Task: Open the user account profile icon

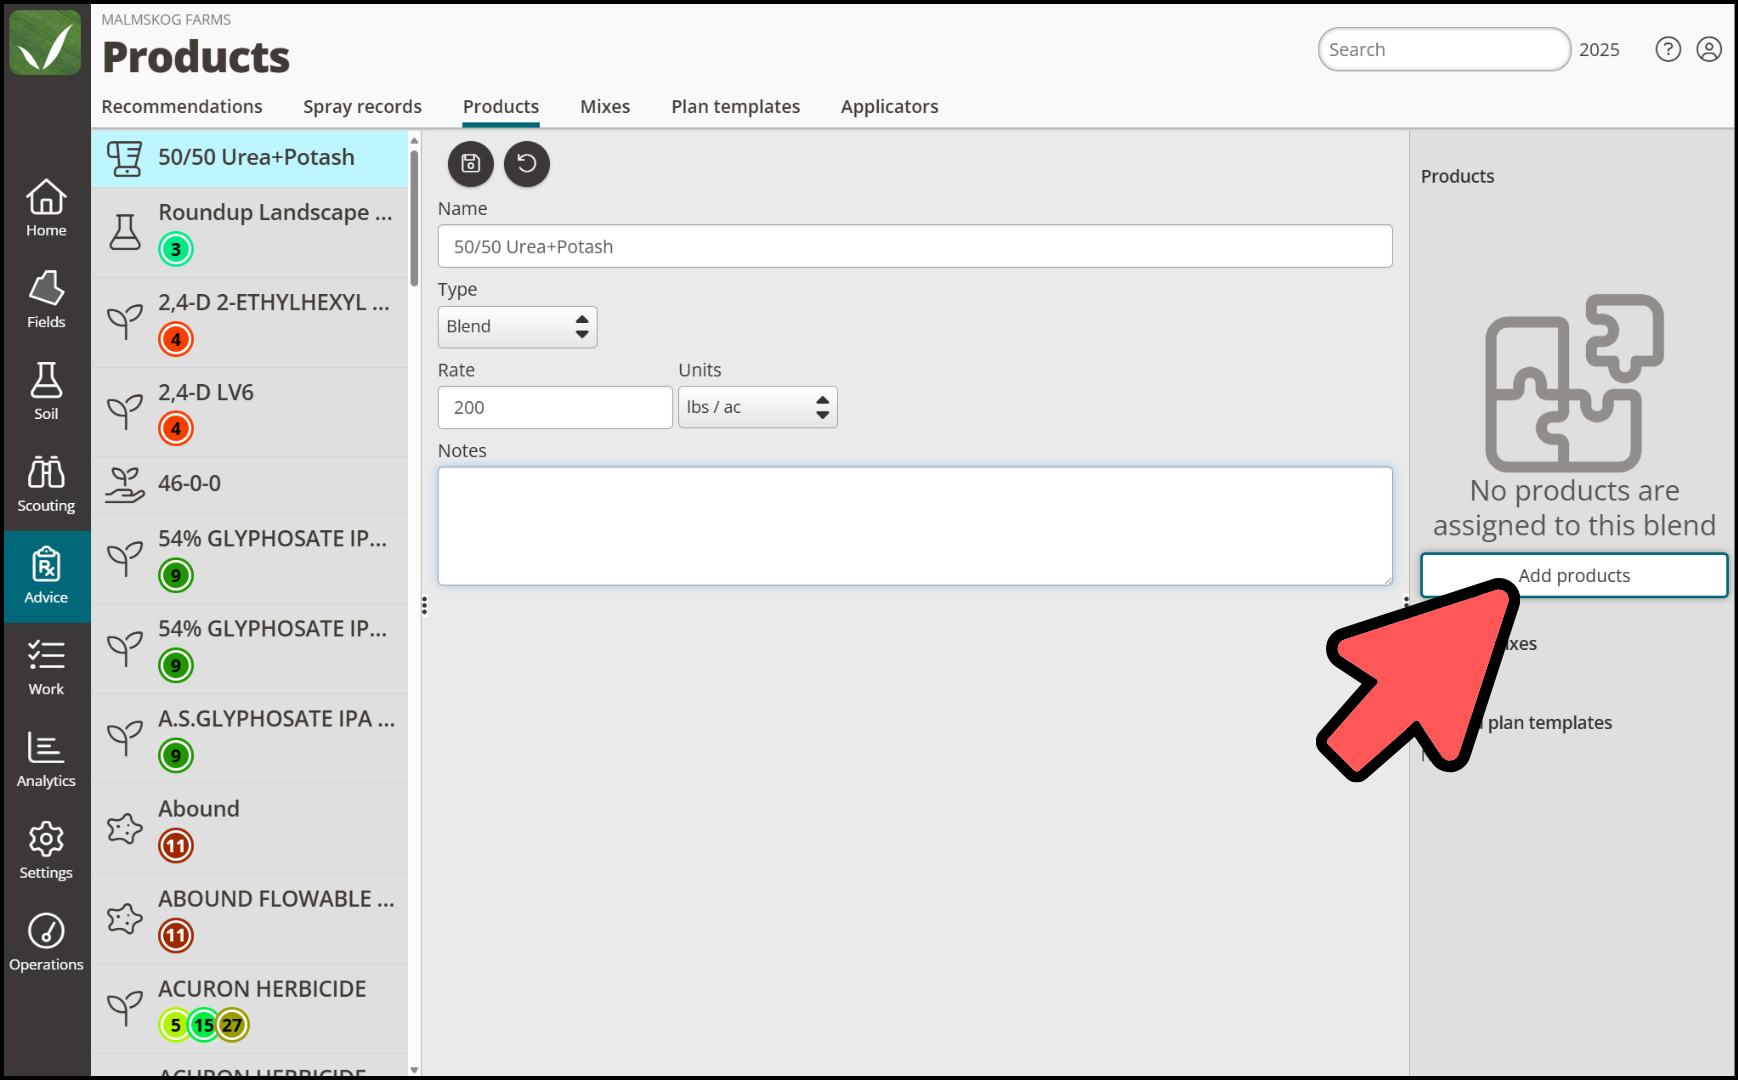Action: point(1709,49)
